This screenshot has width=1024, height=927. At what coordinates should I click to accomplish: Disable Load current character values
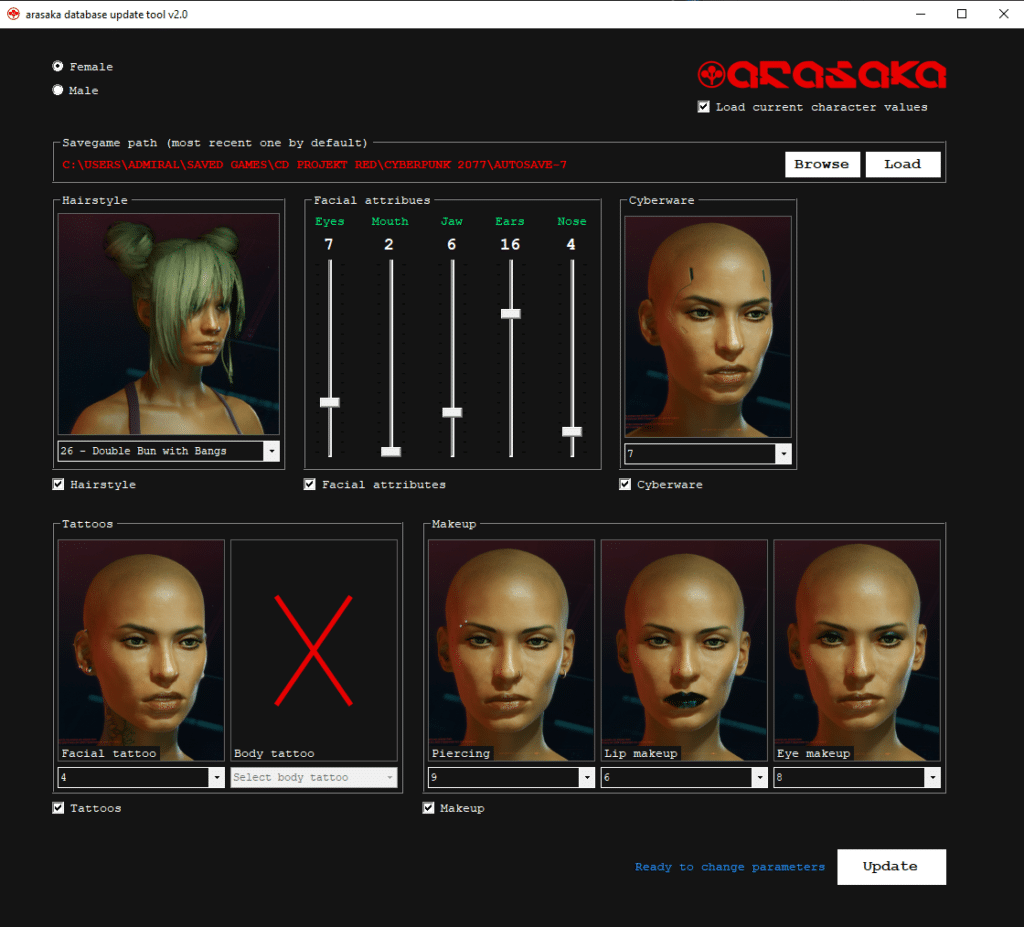tap(703, 107)
